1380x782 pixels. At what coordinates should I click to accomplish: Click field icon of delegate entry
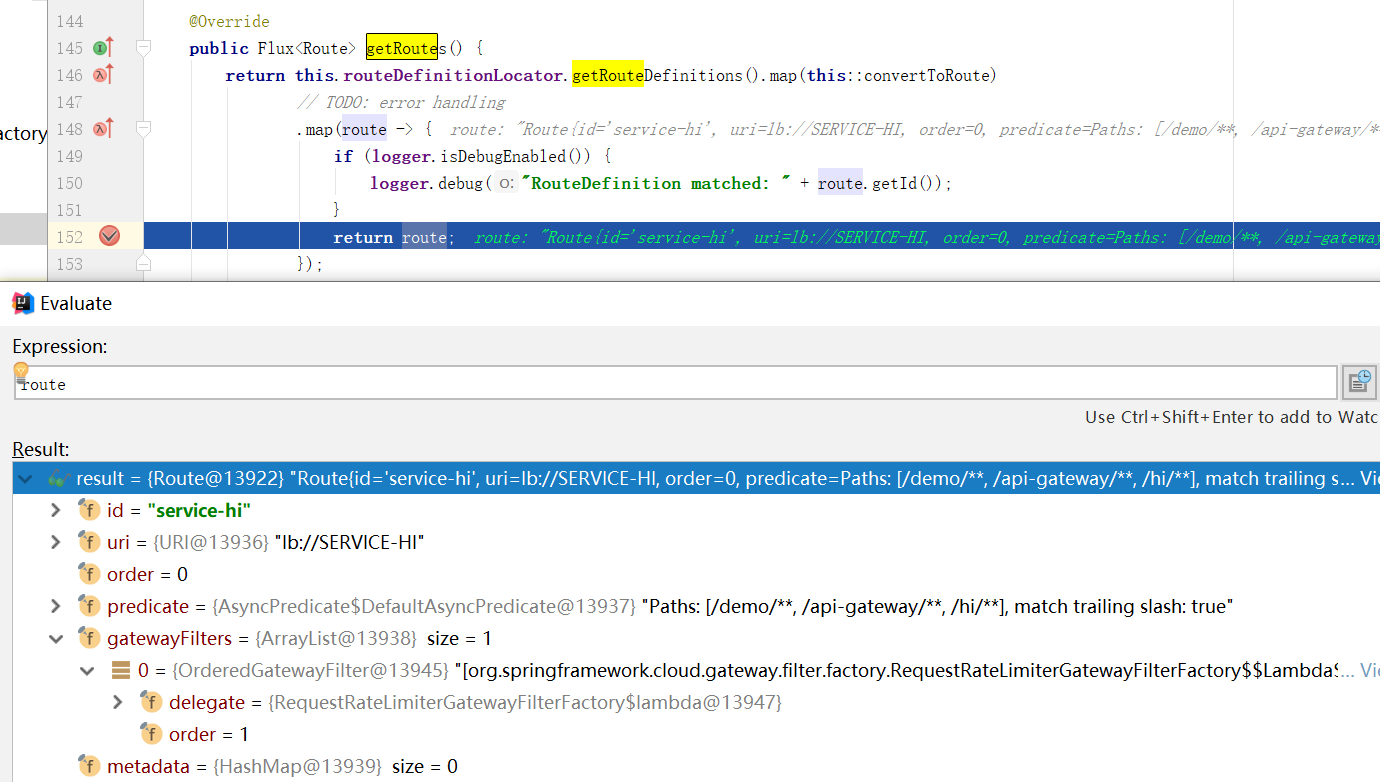(x=151, y=703)
